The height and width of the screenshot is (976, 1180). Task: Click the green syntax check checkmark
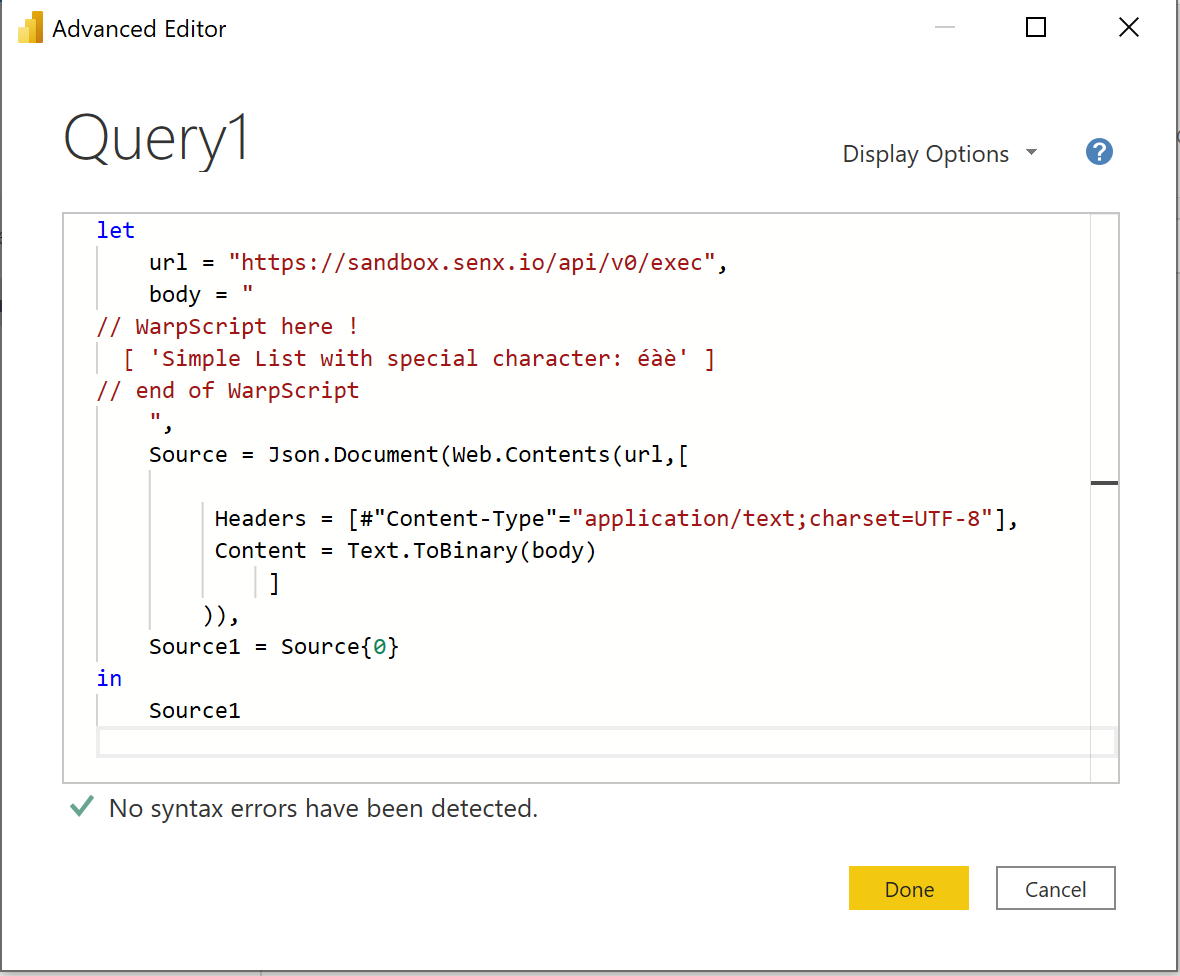[80, 806]
